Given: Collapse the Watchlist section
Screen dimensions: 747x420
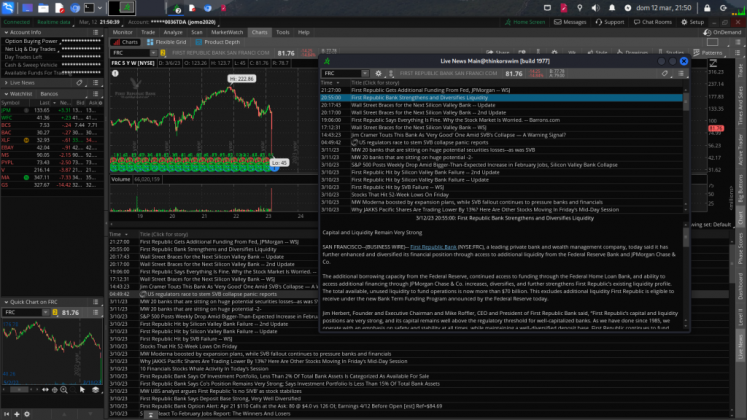Looking at the screenshot, I should 6,94.
